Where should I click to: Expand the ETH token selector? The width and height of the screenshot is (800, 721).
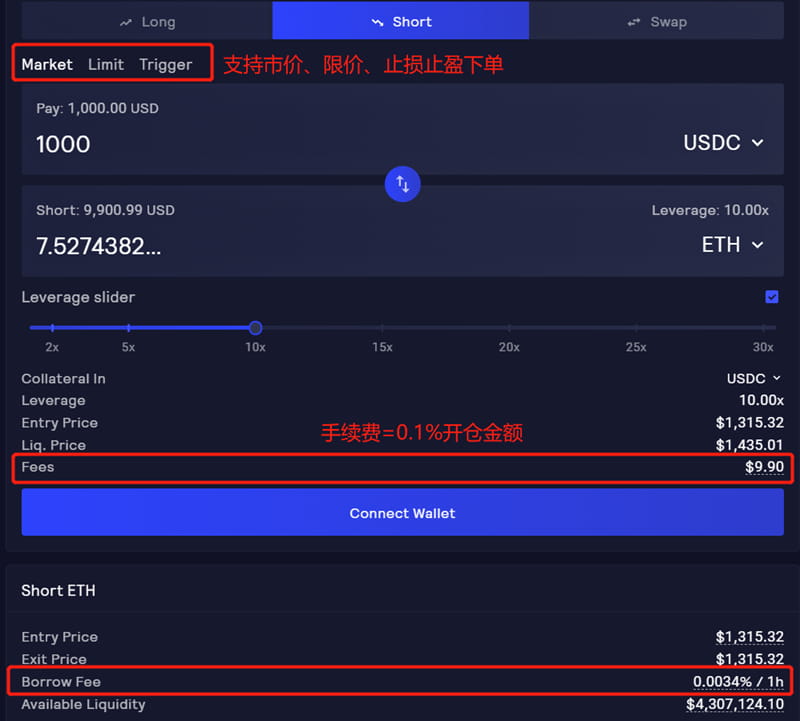click(x=733, y=245)
